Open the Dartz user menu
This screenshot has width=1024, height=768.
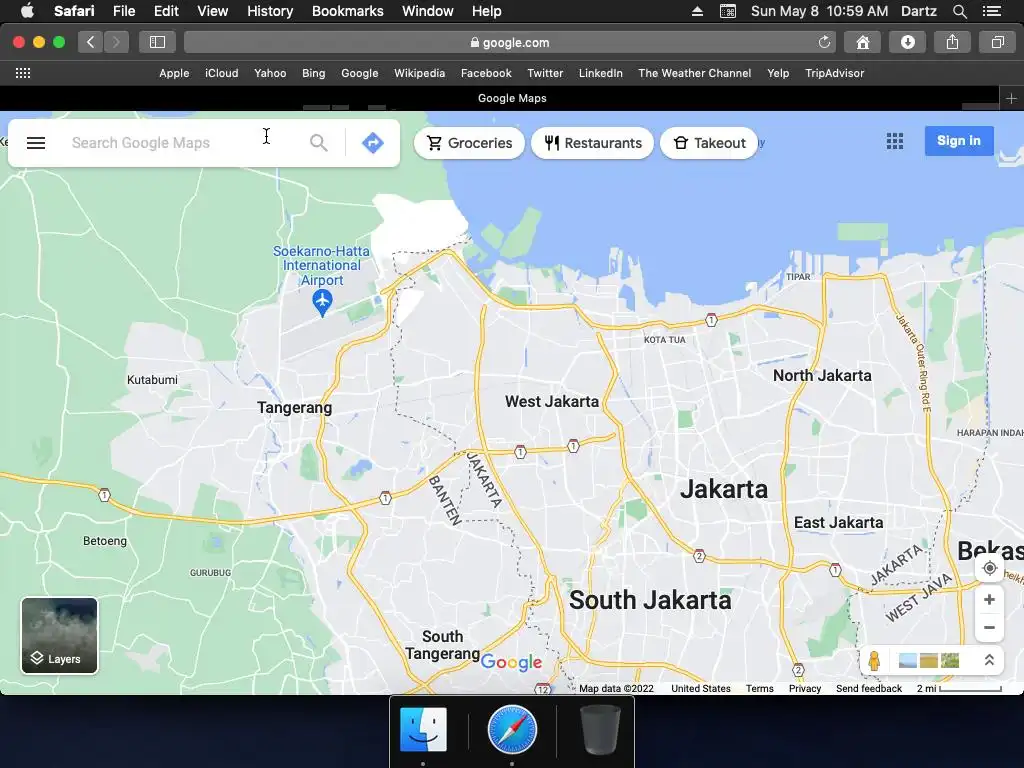coord(919,11)
